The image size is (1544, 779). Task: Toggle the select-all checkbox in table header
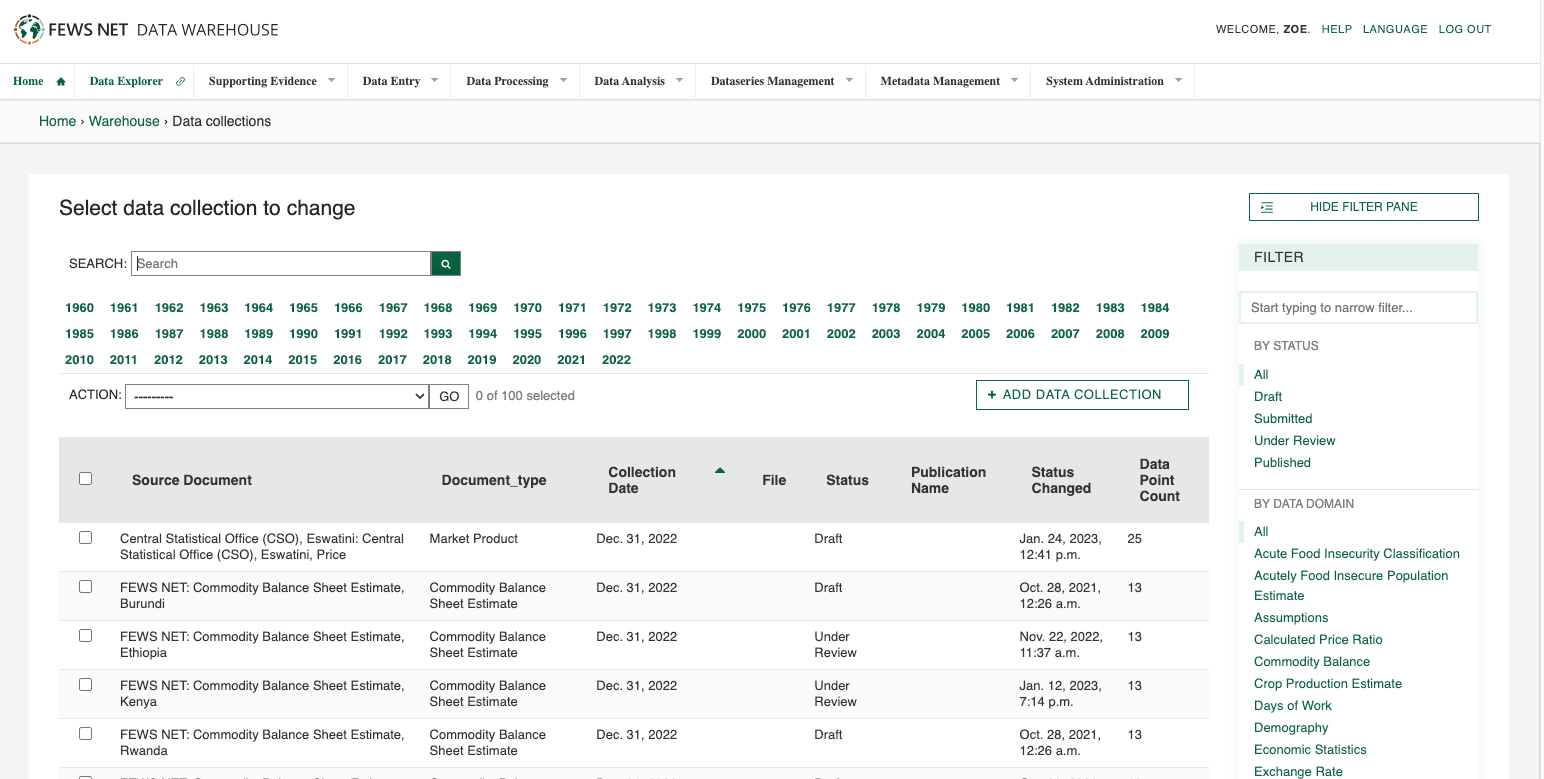pos(85,479)
